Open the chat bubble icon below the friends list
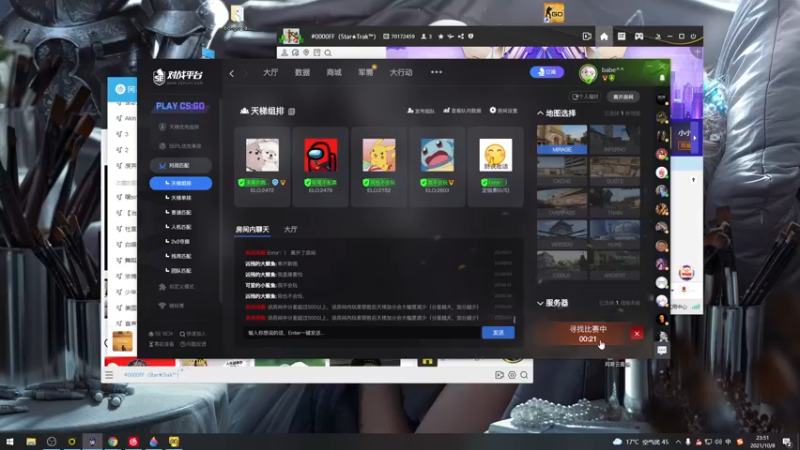This screenshot has height=450, width=800. 662,351
